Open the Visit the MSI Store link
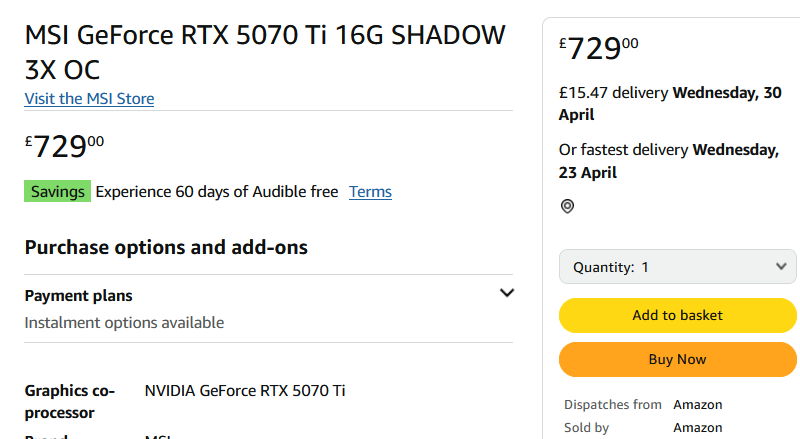 click(x=89, y=98)
